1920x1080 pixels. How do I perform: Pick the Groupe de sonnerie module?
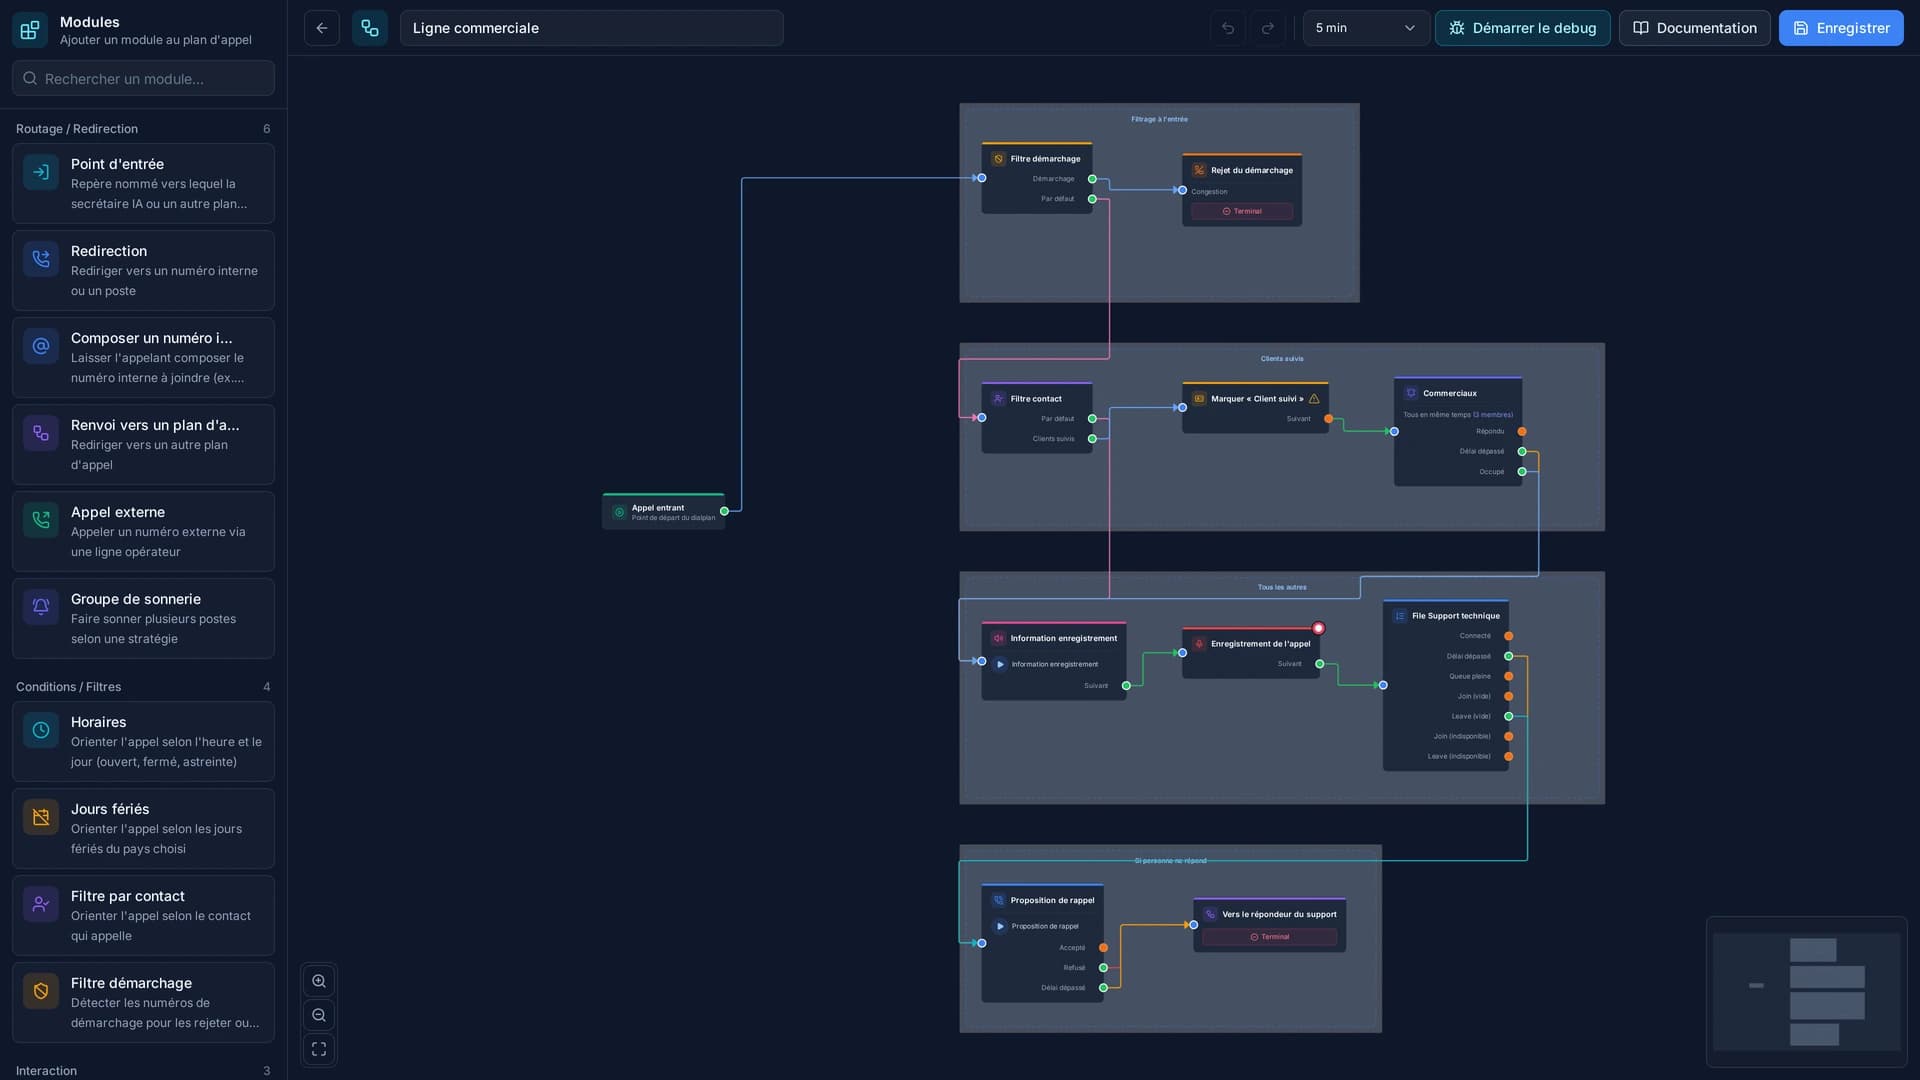(x=143, y=619)
